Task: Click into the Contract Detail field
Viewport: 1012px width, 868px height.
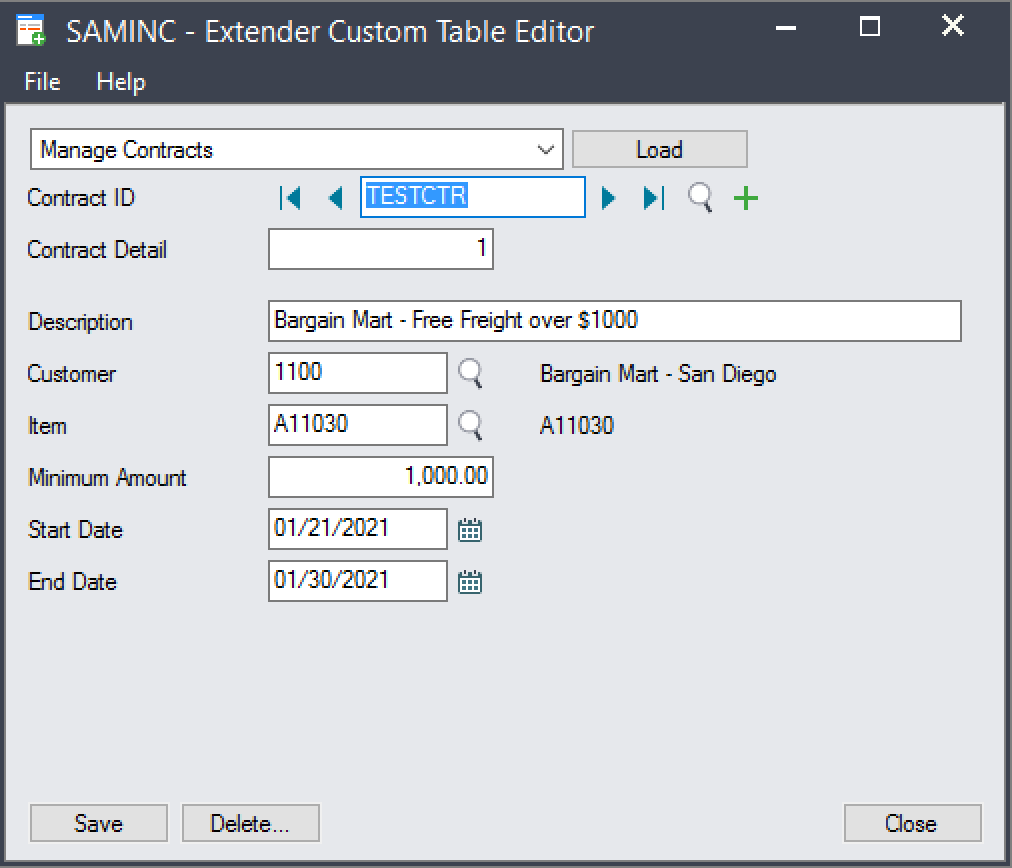Action: [381, 248]
